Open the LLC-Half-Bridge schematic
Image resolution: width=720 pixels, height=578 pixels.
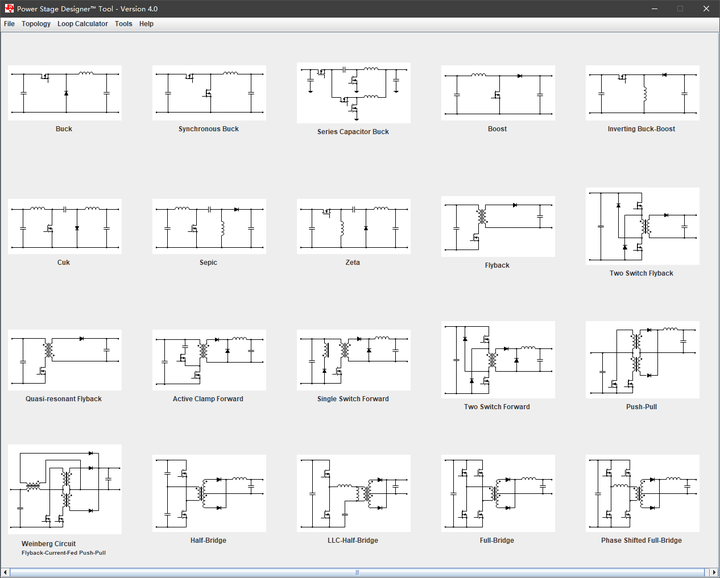coord(354,494)
